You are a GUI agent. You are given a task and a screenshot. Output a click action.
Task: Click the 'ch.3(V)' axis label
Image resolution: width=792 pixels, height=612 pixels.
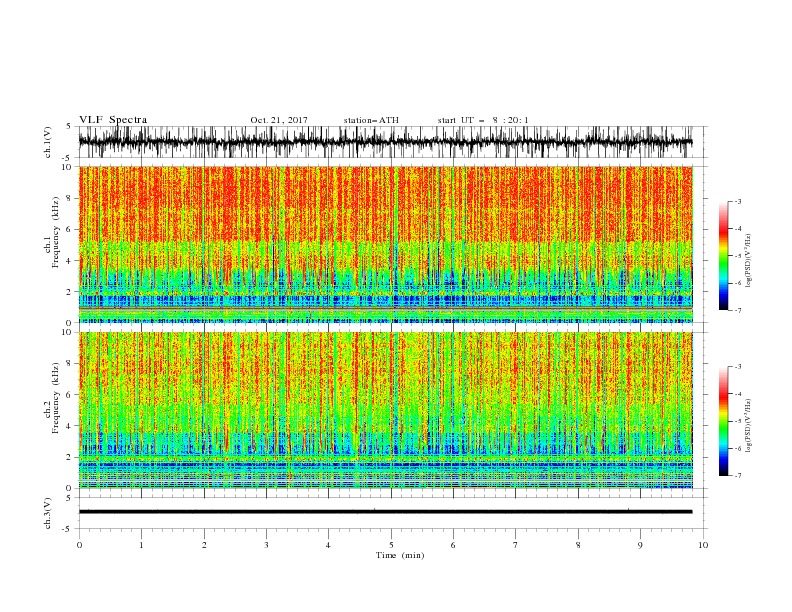point(48,513)
